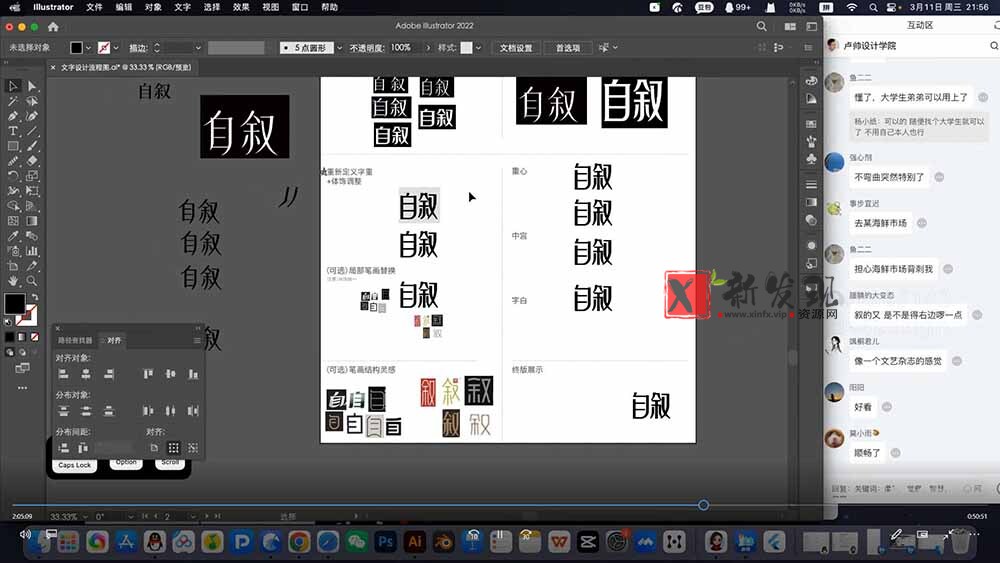Click vertical align bottom in Align panel

(193, 374)
